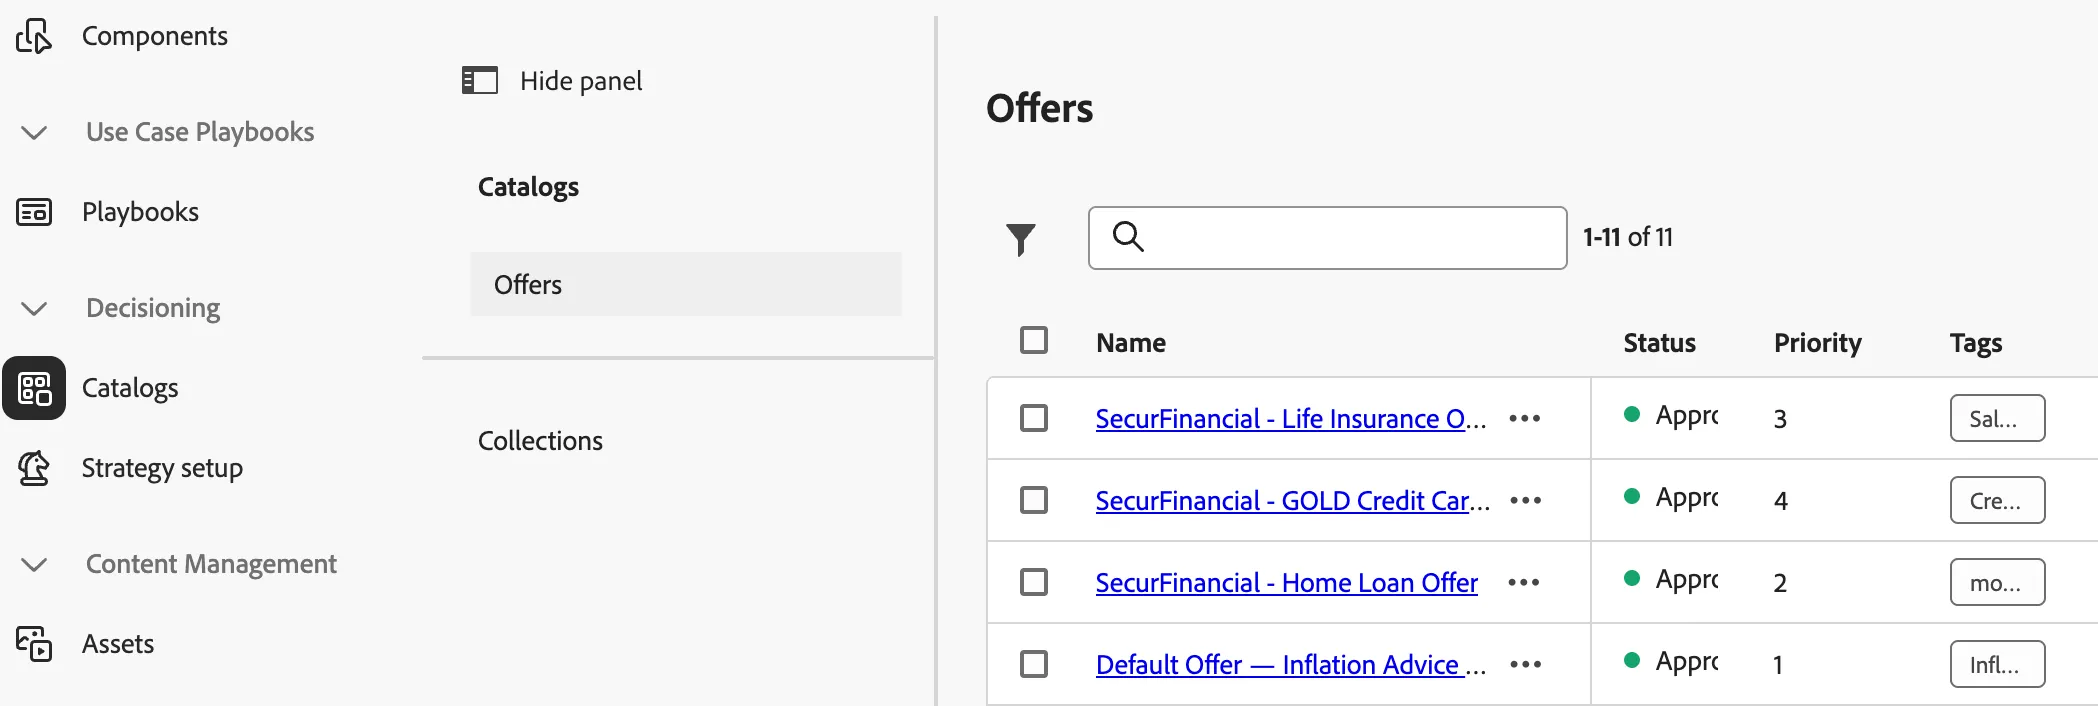
Task: Collapse the Use Case Playbooks section
Action: (x=34, y=132)
